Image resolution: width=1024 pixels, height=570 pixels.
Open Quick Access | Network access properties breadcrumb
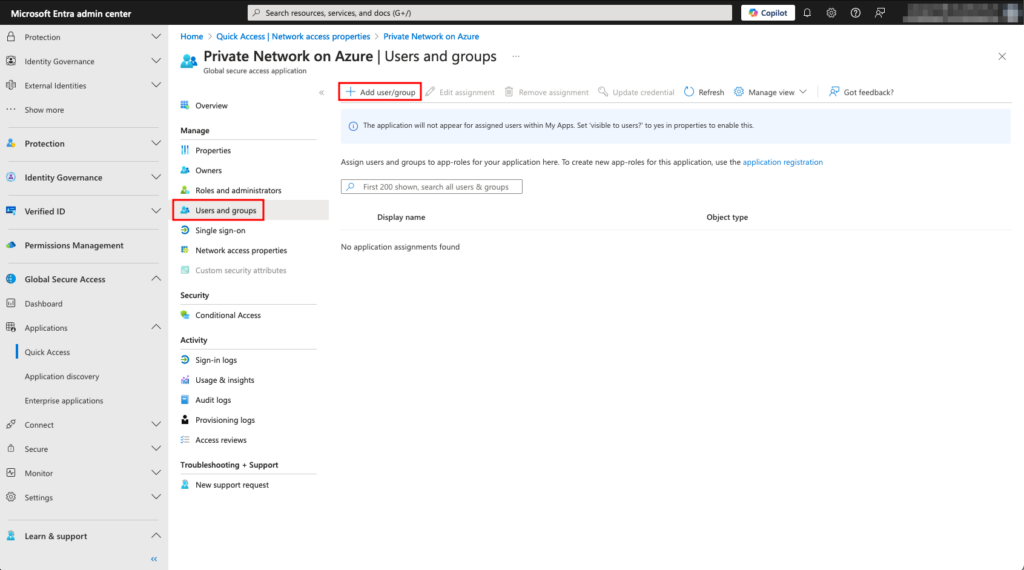click(x=293, y=37)
